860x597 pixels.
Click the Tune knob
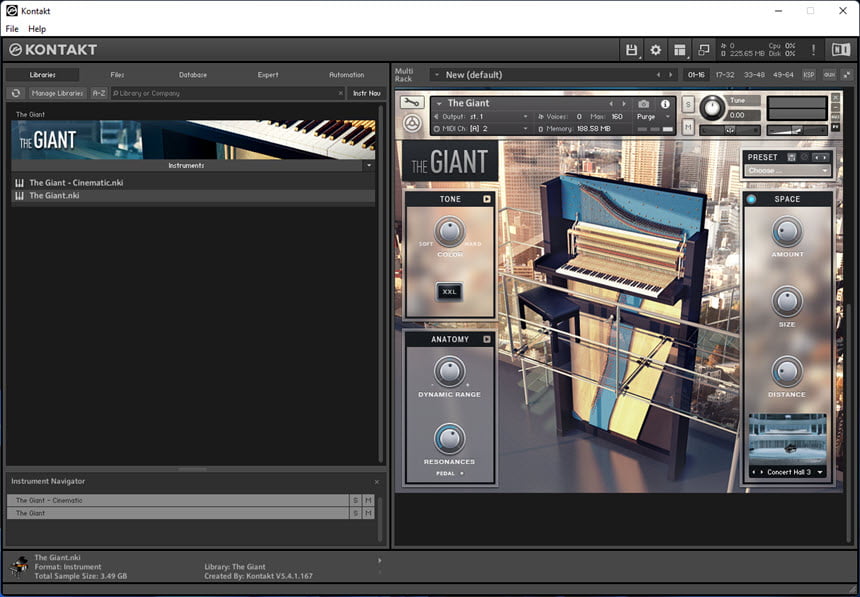[x=712, y=108]
